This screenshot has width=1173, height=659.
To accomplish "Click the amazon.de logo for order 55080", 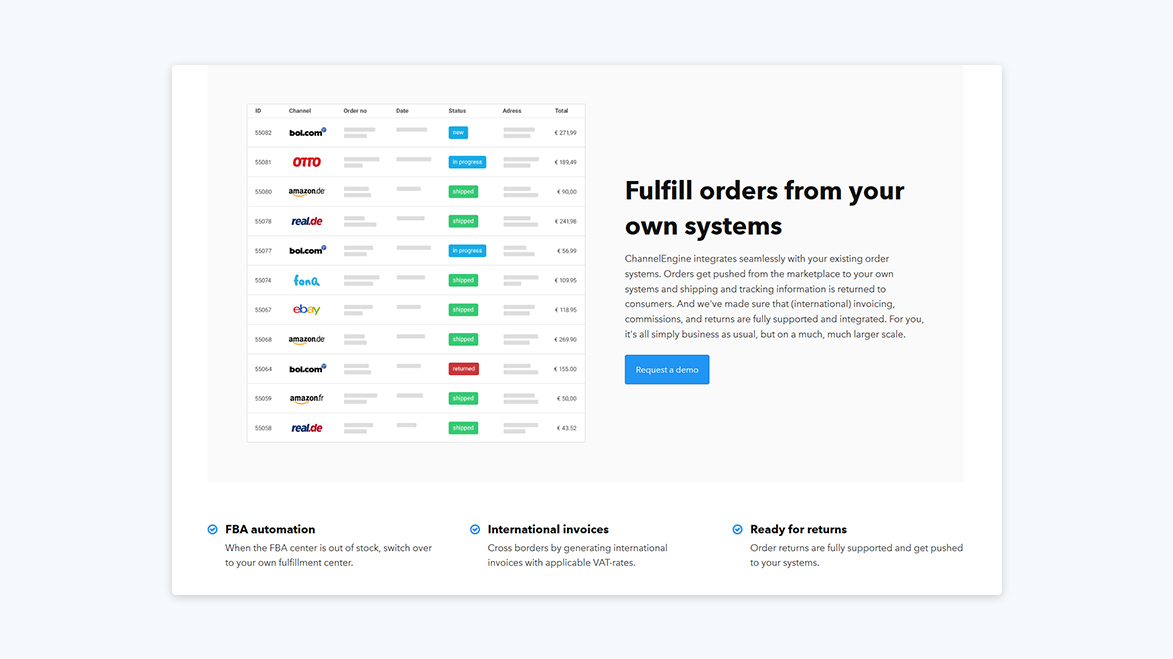I will click(307, 191).
